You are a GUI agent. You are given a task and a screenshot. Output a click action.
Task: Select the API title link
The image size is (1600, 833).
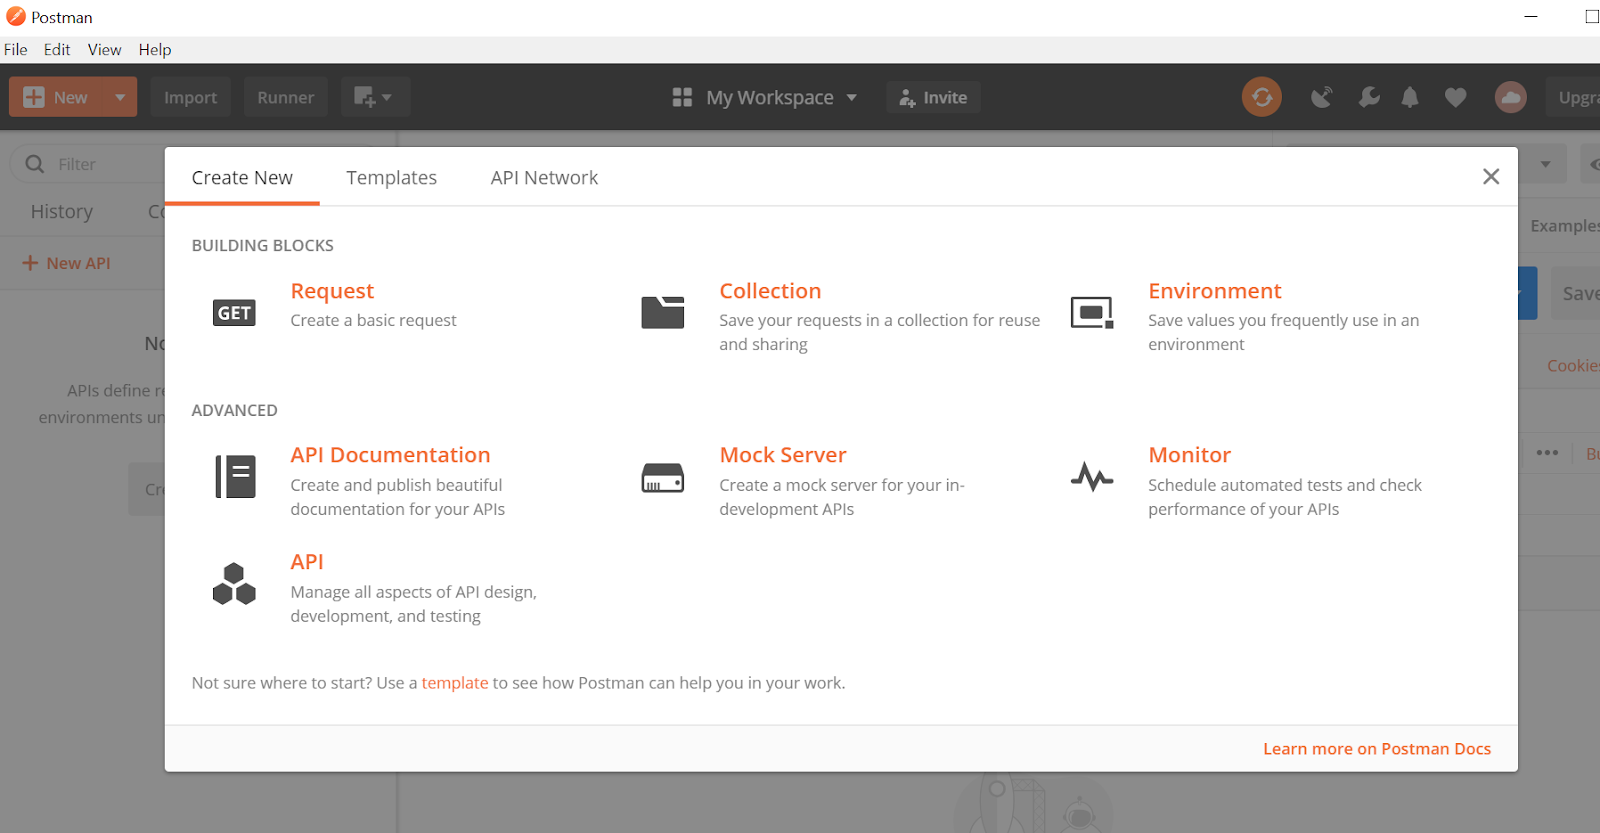307,562
